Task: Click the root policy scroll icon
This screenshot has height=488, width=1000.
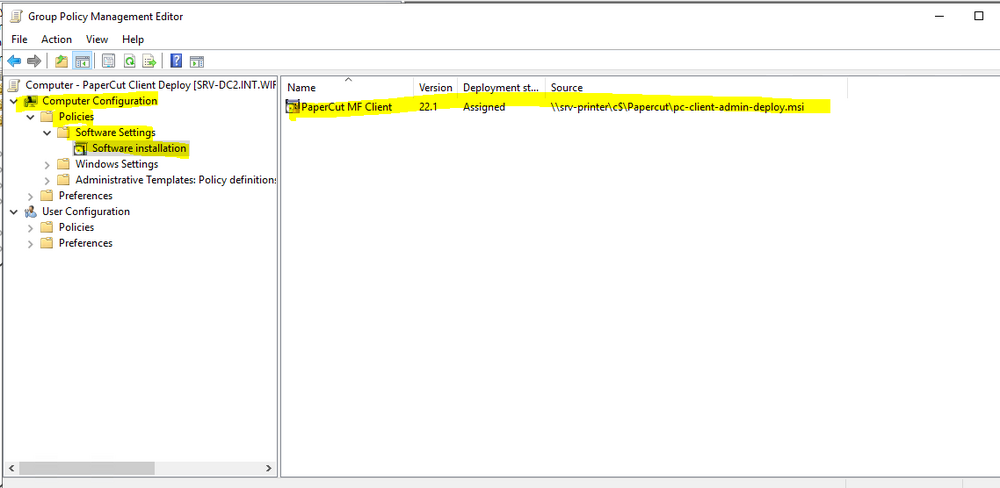Action: (x=14, y=85)
